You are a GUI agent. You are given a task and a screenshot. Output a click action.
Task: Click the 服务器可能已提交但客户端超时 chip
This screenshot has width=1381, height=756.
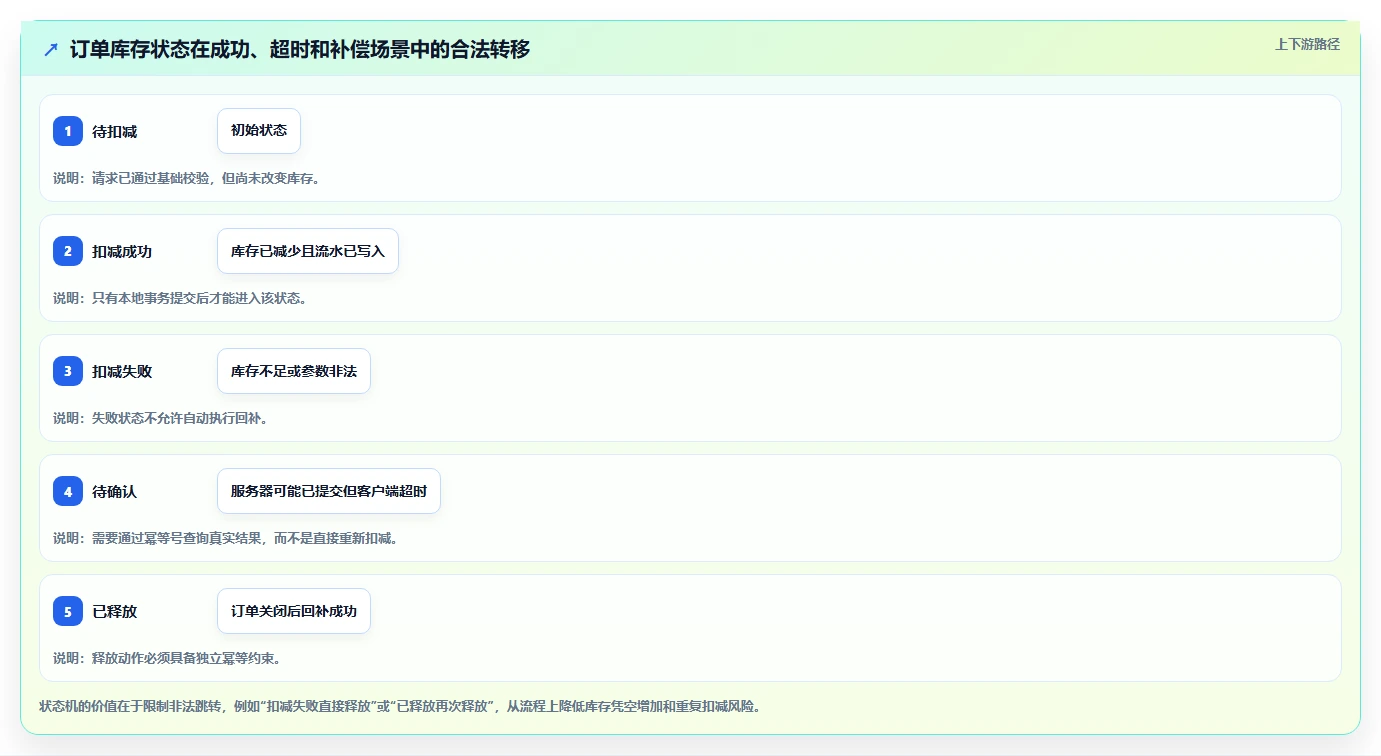click(329, 491)
